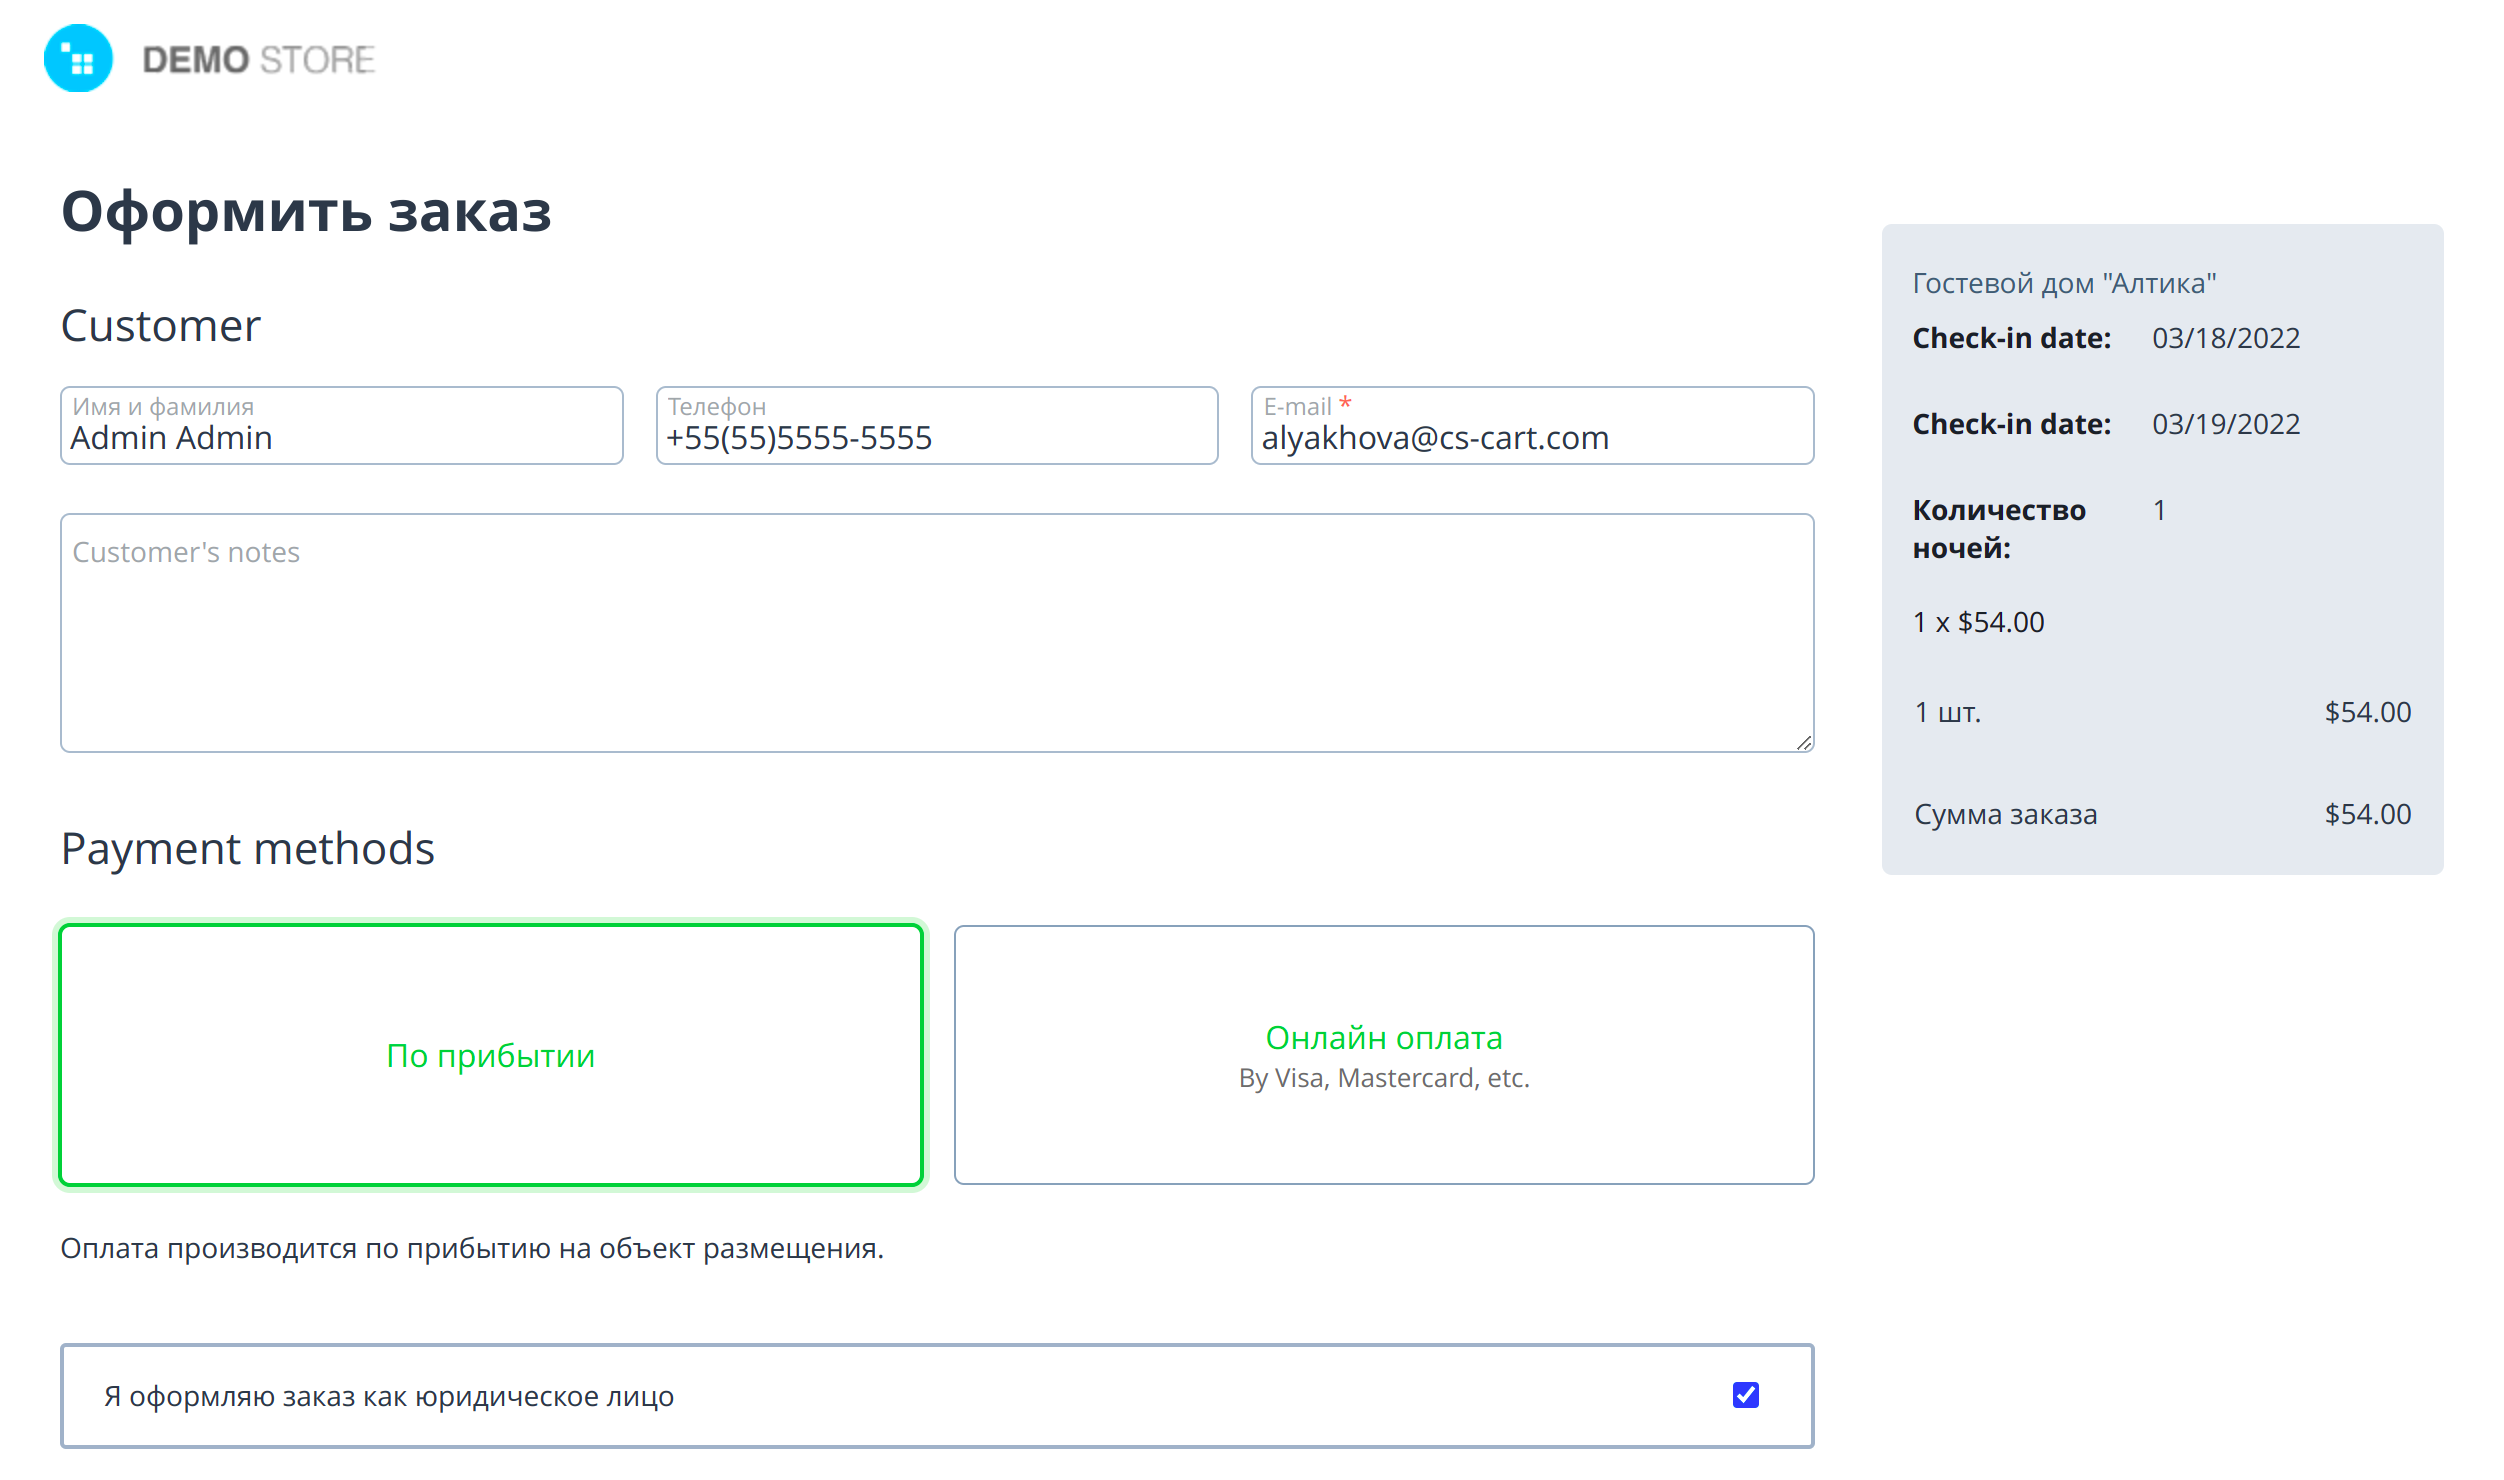Choose the Онлайн оплата payment option
The width and height of the screenshot is (2504, 1480).
pyautogui.click(x=1383, y=1038)
